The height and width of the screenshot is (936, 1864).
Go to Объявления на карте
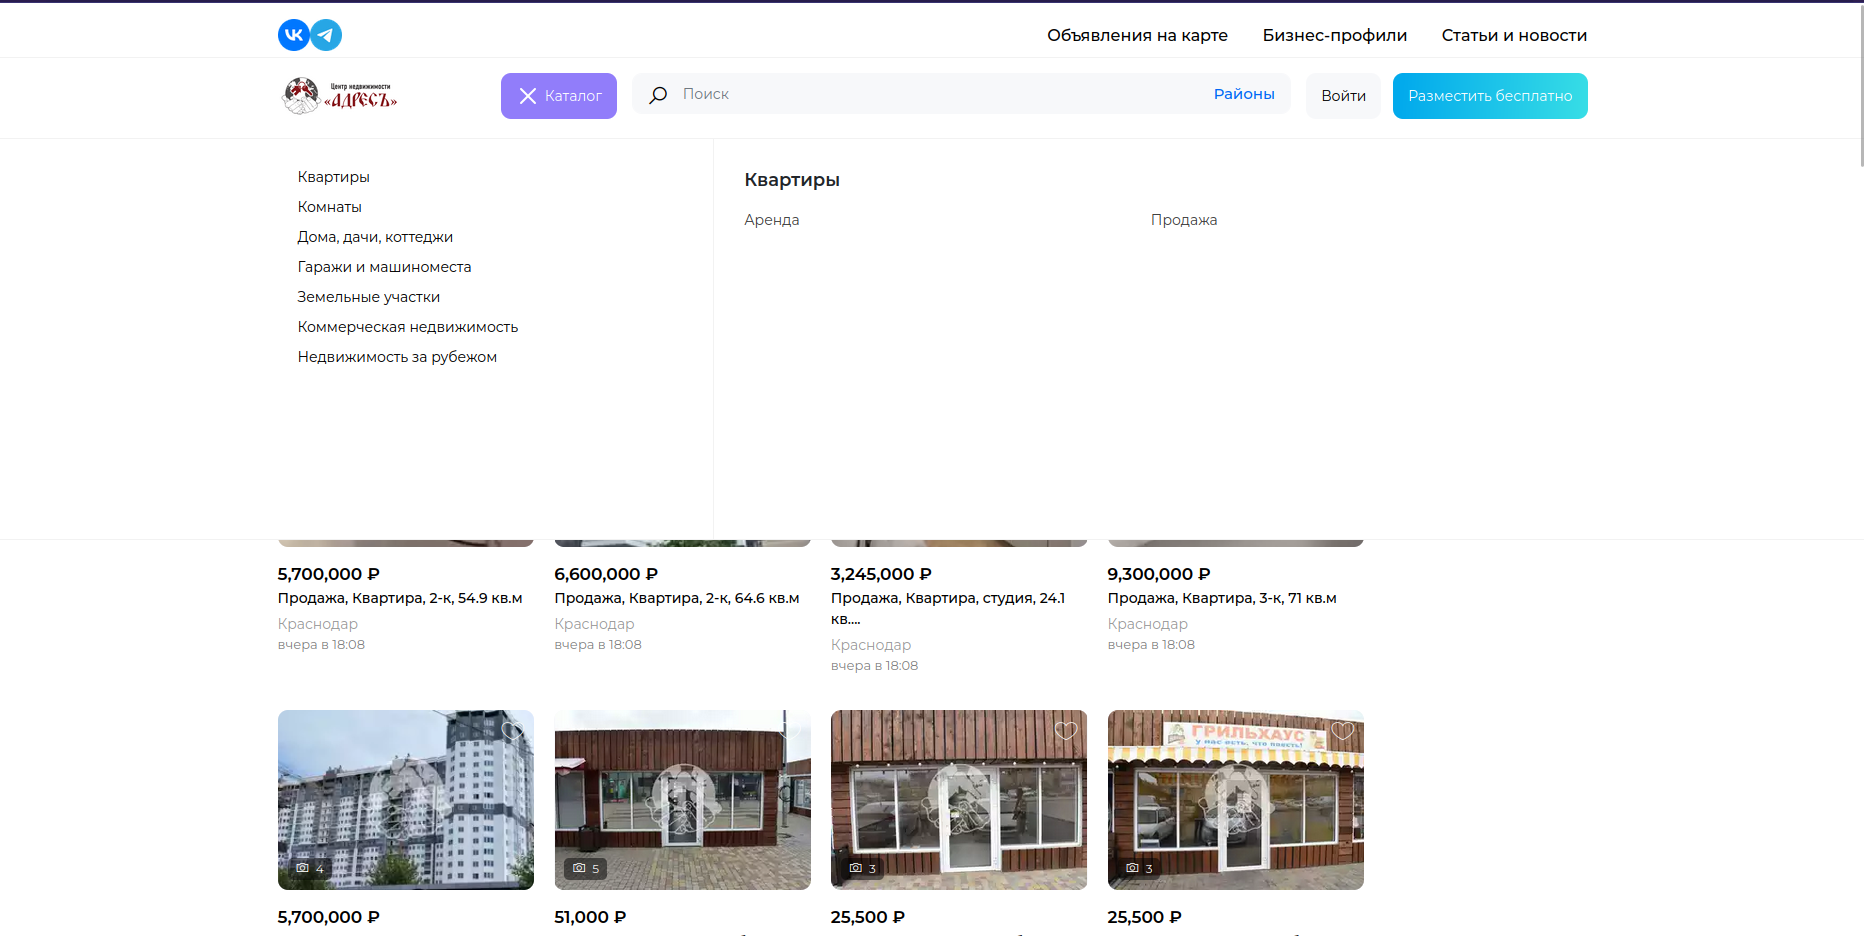pos(1137,35)
